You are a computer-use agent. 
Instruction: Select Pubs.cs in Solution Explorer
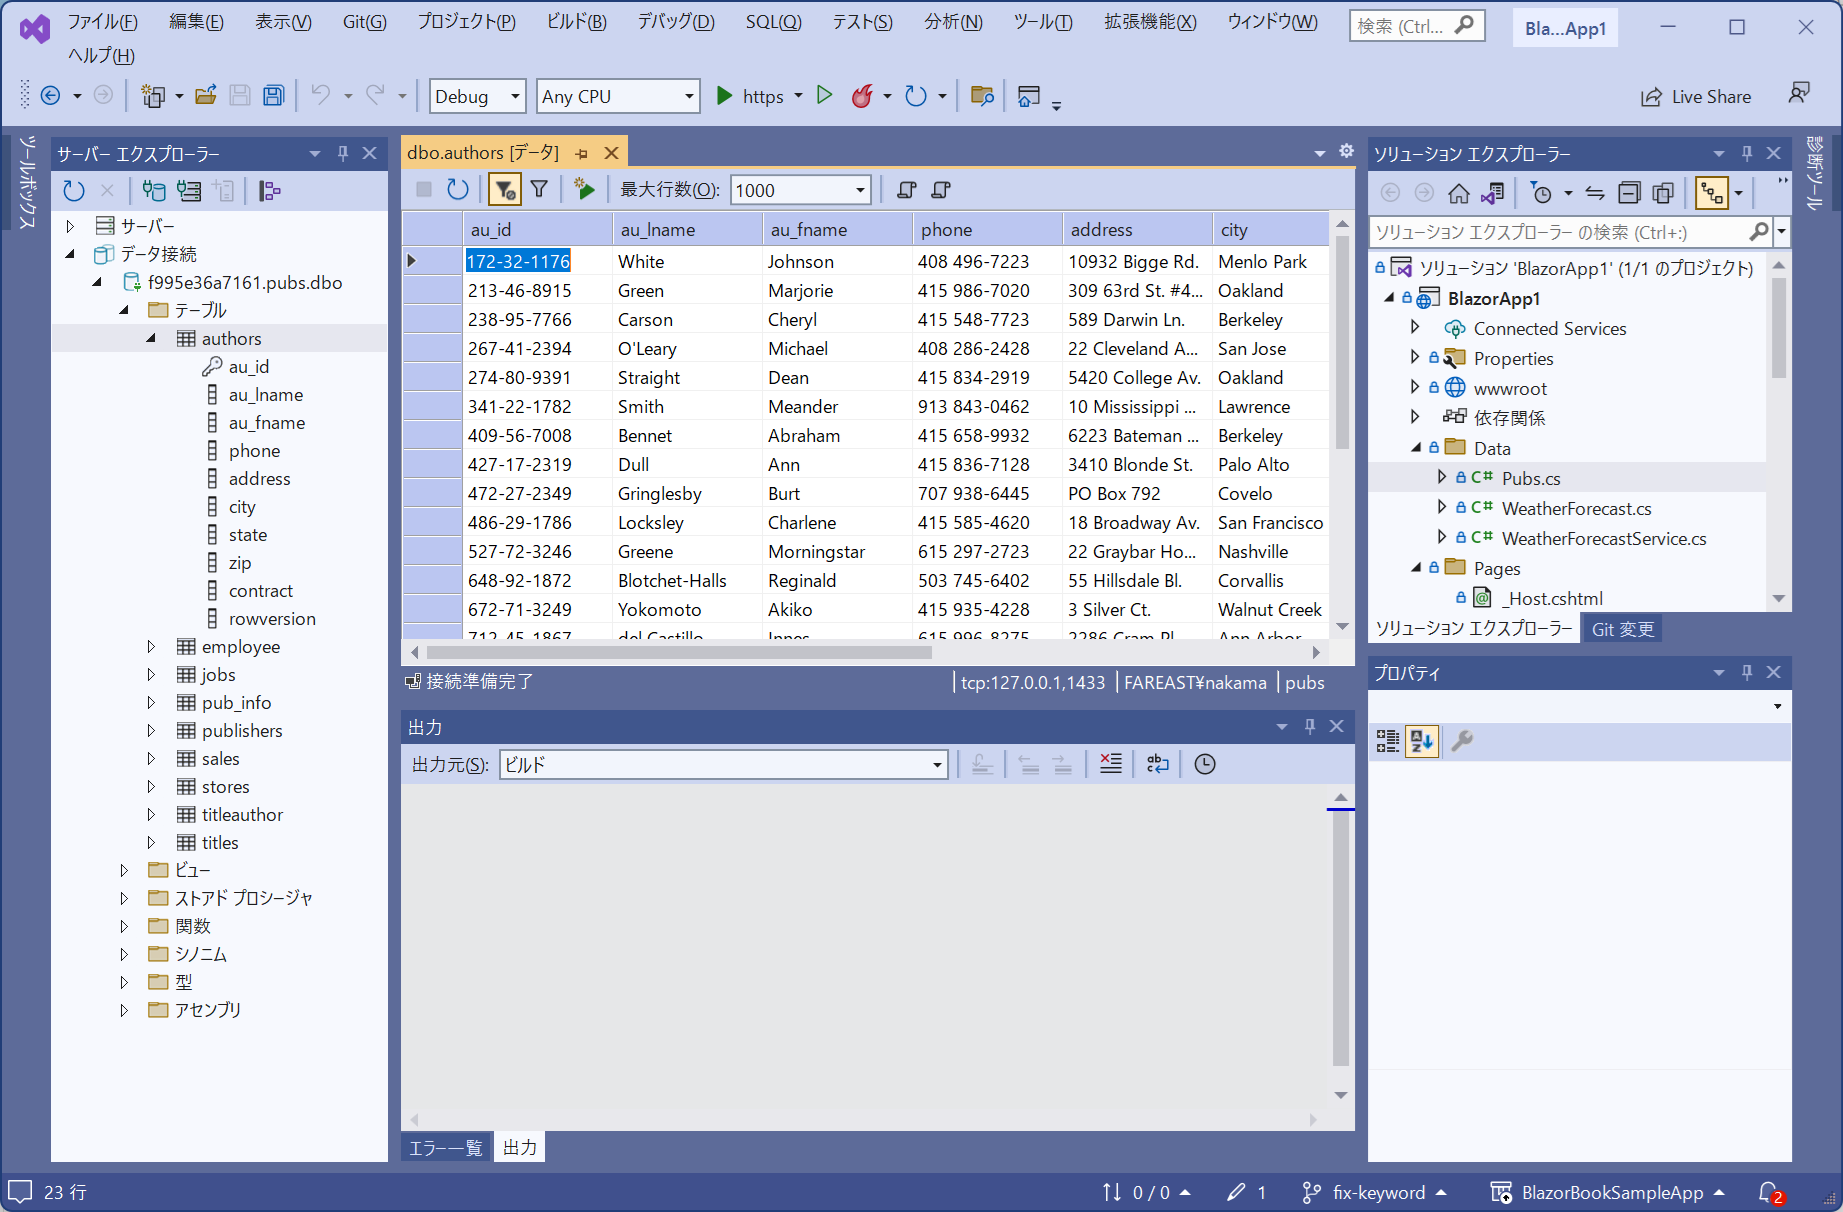point(1531,478)
